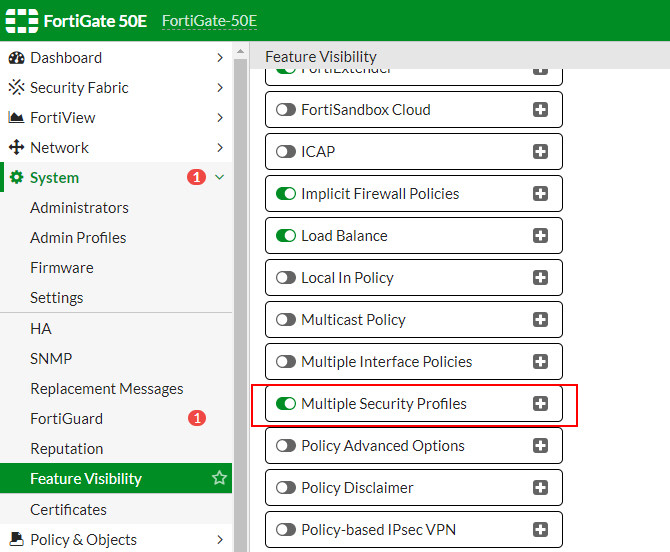
Task: Expand the Network menu chevron
Action: [220, 147]
